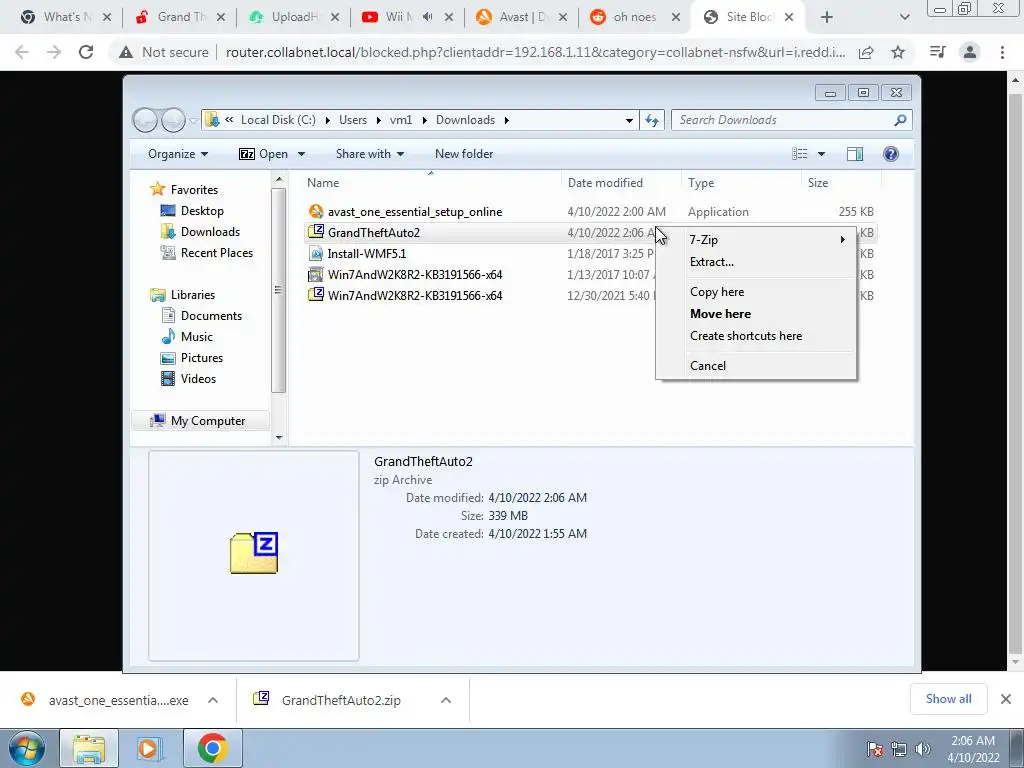The height and width of the screenshot is (768, 1024).
Task: Open Windows Media Player from taskbar
Action: (149, 748)
